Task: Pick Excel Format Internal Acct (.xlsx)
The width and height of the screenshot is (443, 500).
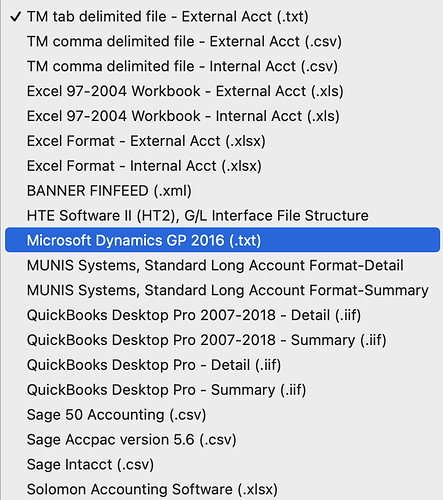Action: [222, 166]
